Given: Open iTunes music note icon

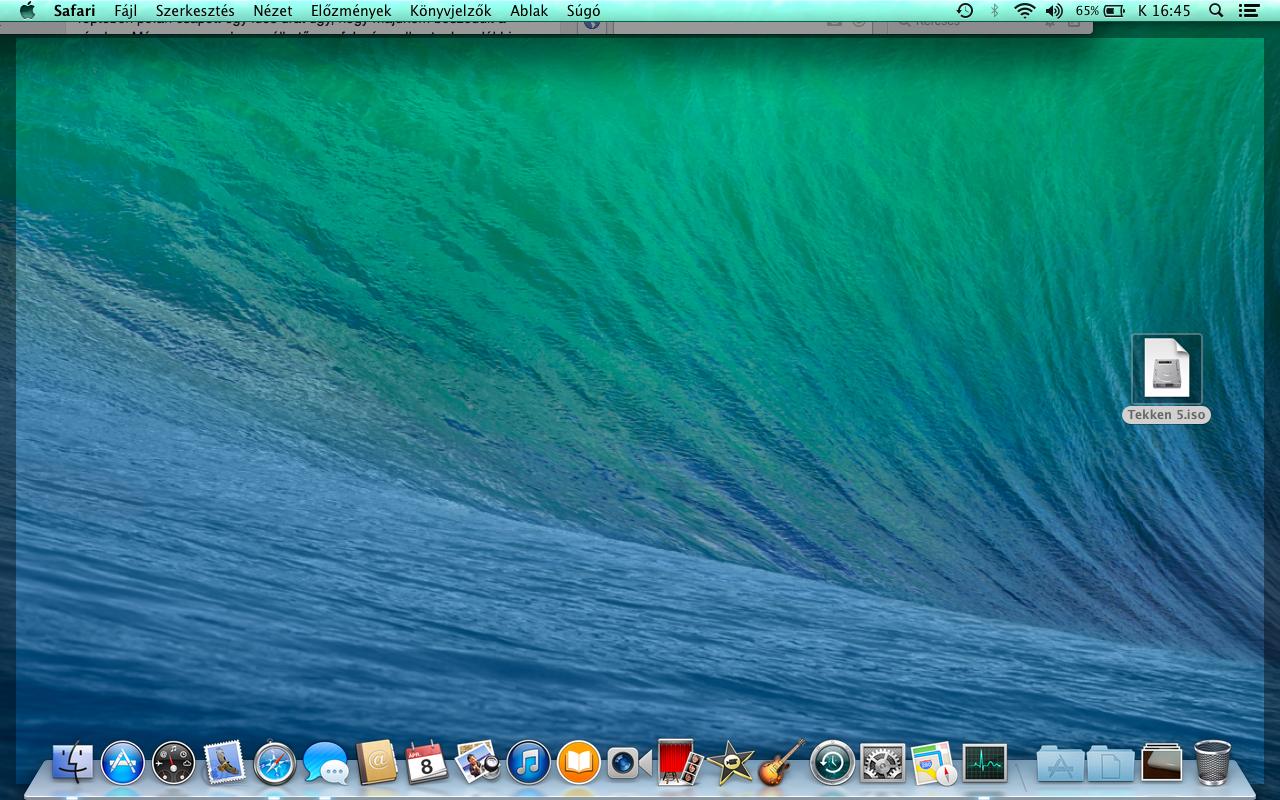Looking at the screenshot, I should coord(528,763).
